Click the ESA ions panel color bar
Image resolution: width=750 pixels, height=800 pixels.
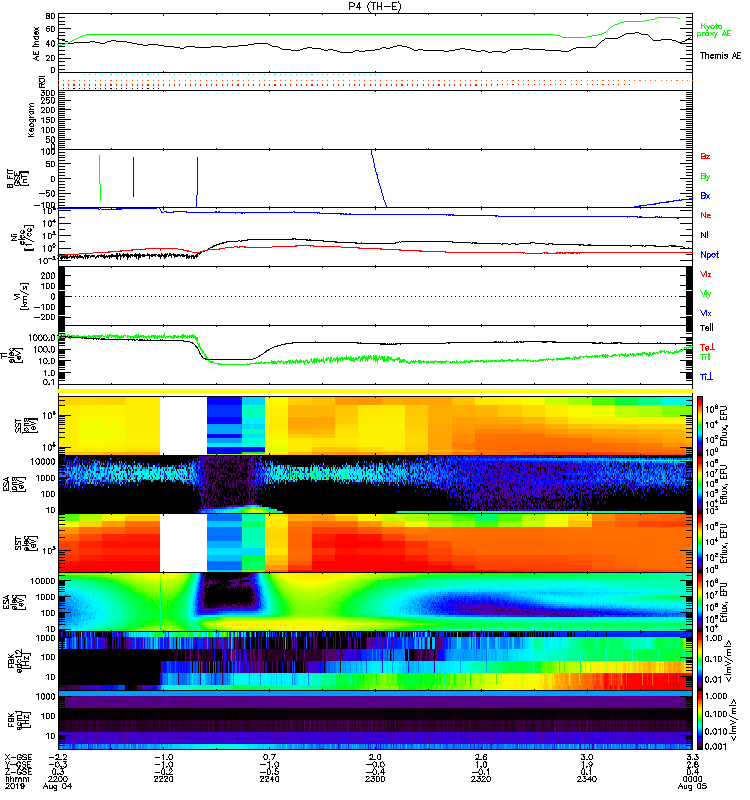[699, 484]
